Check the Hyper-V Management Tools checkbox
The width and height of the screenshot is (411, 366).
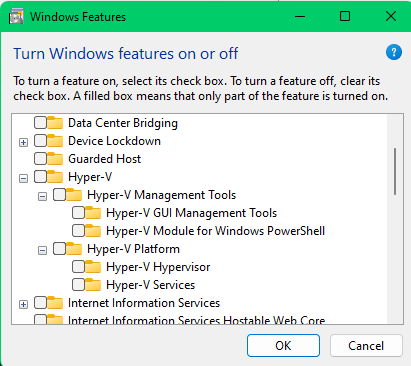(59, 195)
